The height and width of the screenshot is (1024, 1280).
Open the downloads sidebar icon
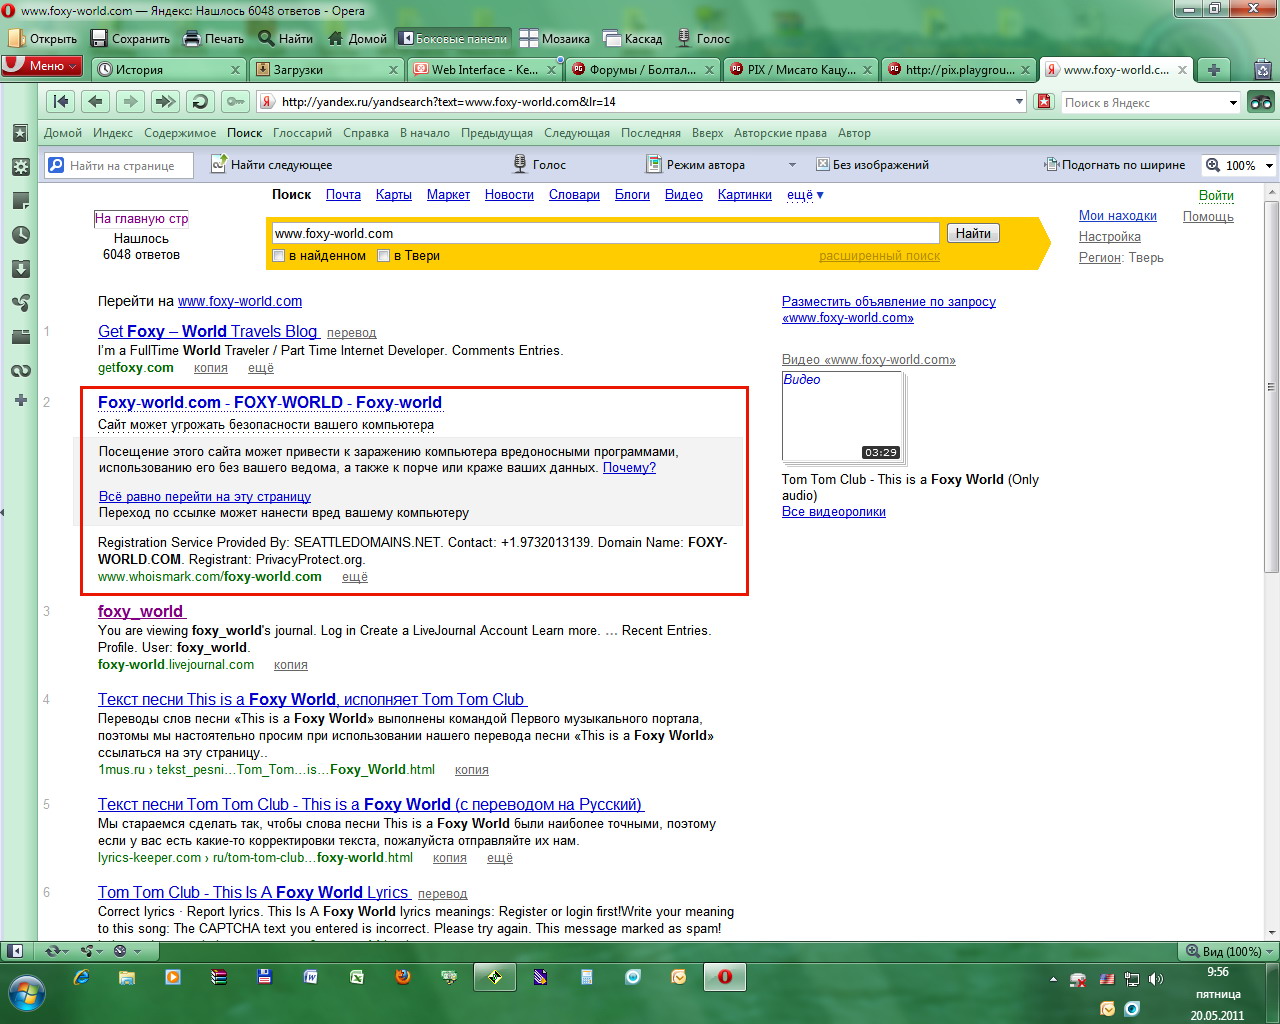20,269
